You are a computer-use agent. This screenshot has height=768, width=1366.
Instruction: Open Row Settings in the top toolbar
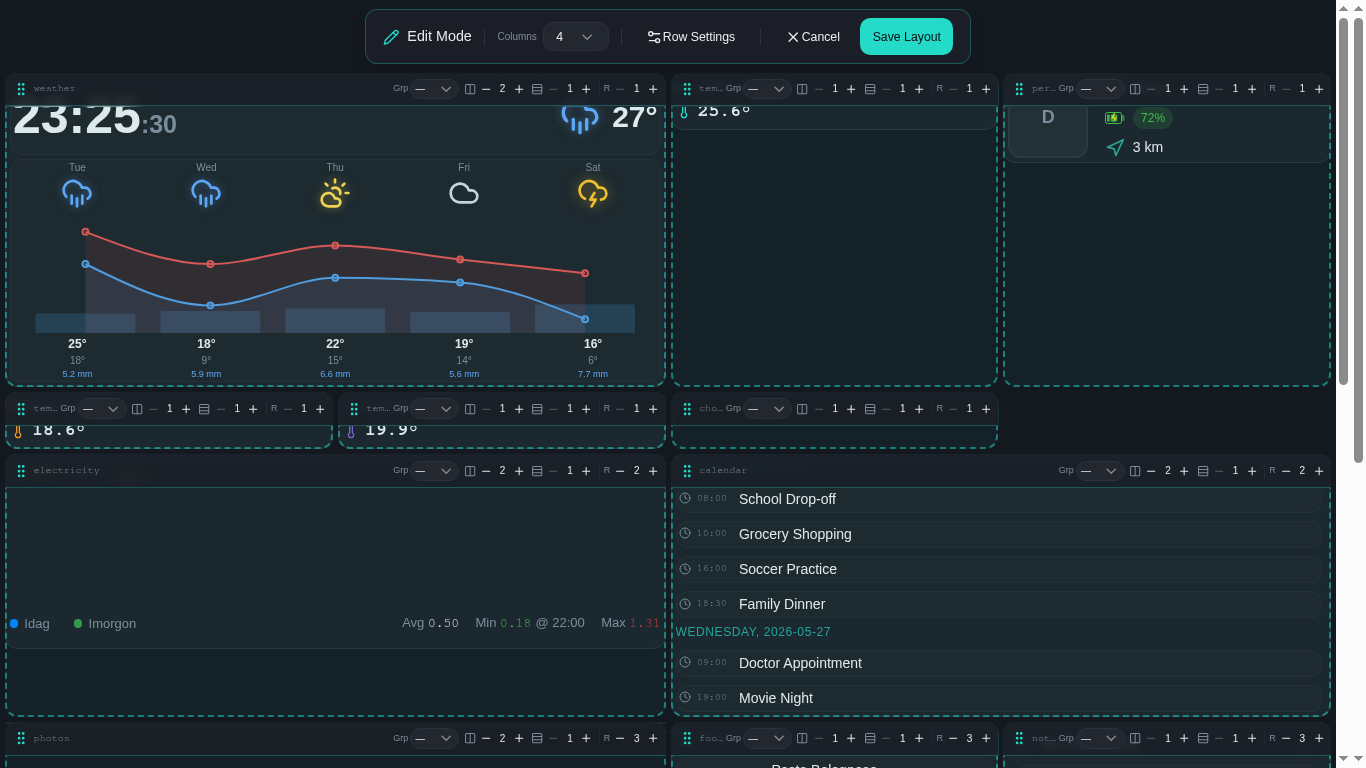click(x=691, y=37)
